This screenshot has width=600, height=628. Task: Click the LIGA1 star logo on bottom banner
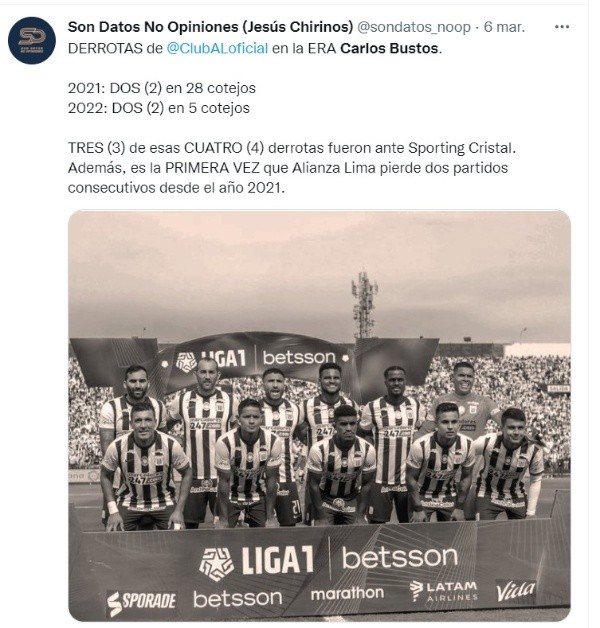pyautogui.click(x=216, y=564)
